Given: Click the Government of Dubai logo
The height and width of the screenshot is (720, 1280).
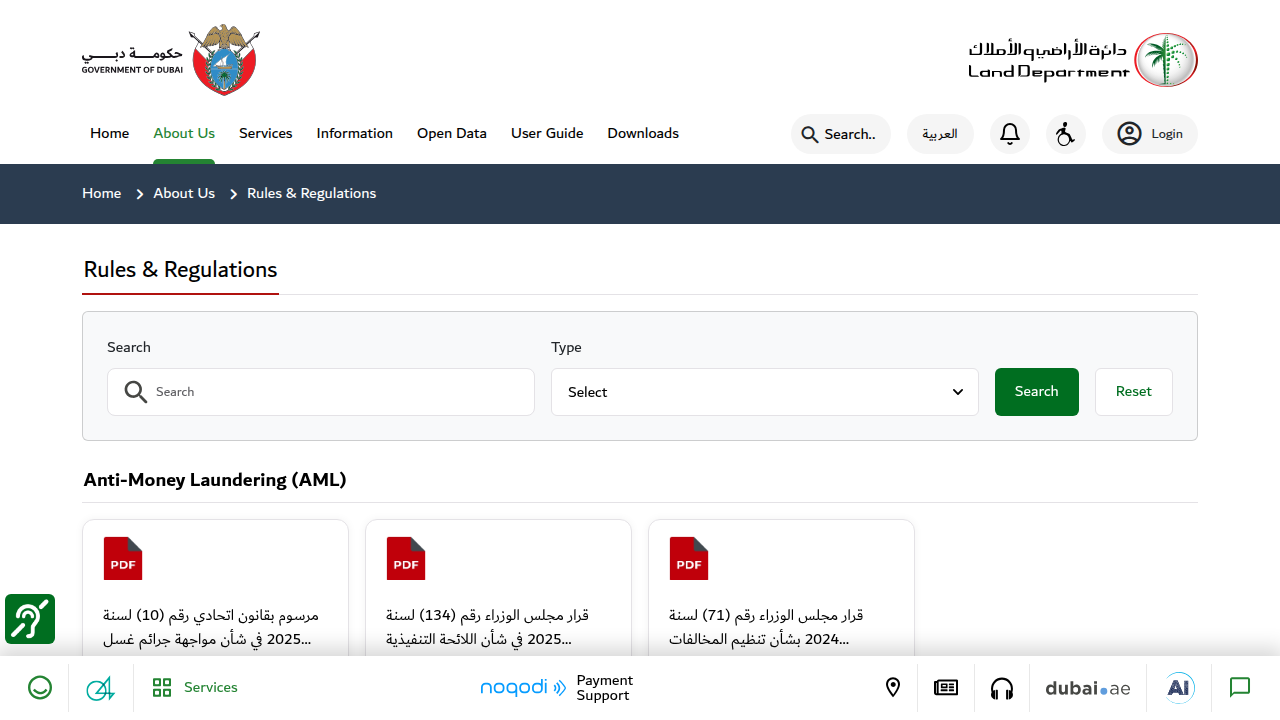Looking at the screenshot, I should pos(171,60).
